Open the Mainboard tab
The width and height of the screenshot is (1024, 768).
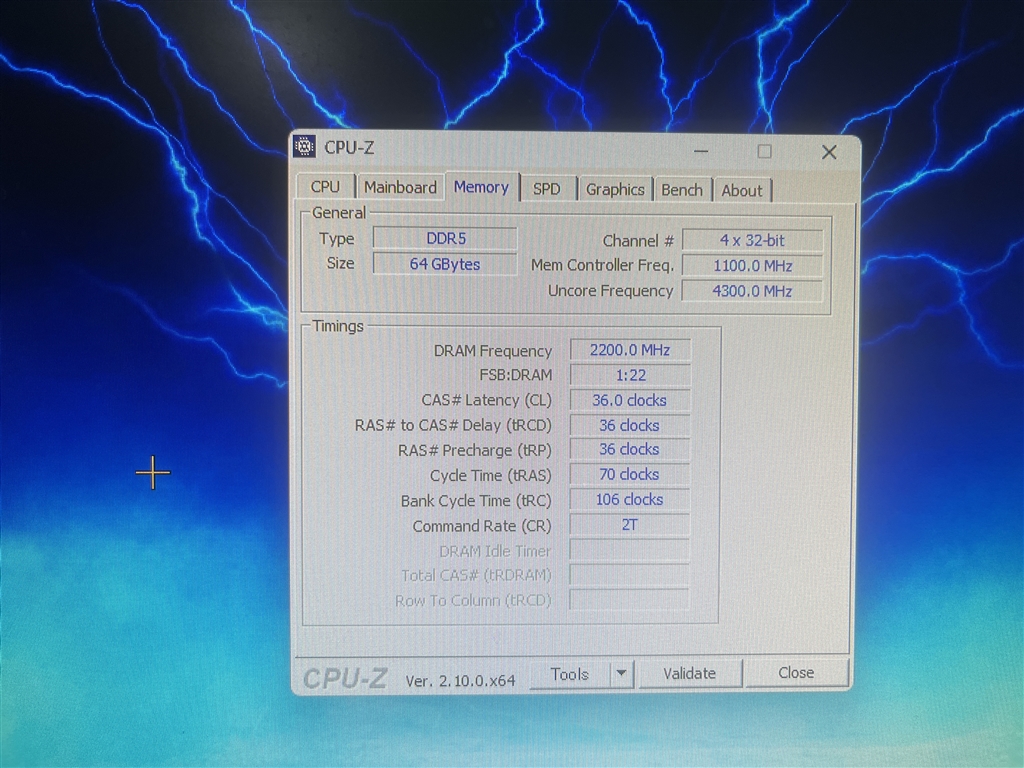pos(400,187)
